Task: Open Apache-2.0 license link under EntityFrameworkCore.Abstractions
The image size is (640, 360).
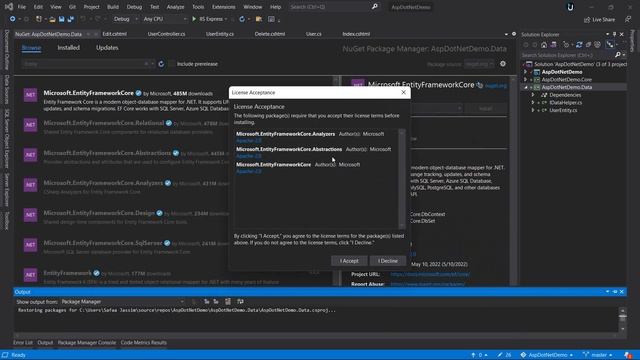Action: pos(249,156)
